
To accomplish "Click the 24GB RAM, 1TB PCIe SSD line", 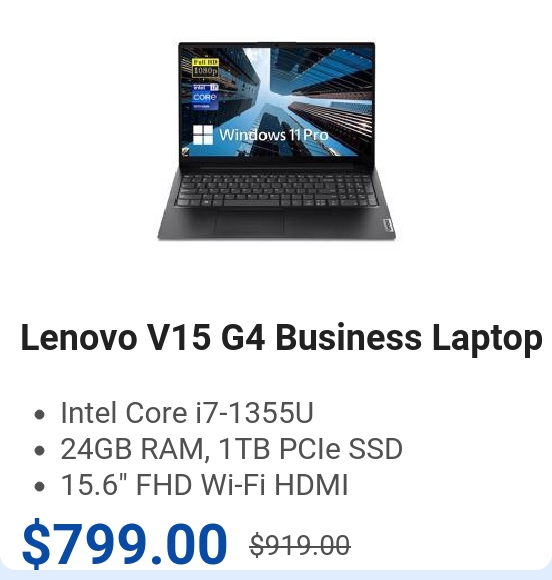I will click(231, 449).
